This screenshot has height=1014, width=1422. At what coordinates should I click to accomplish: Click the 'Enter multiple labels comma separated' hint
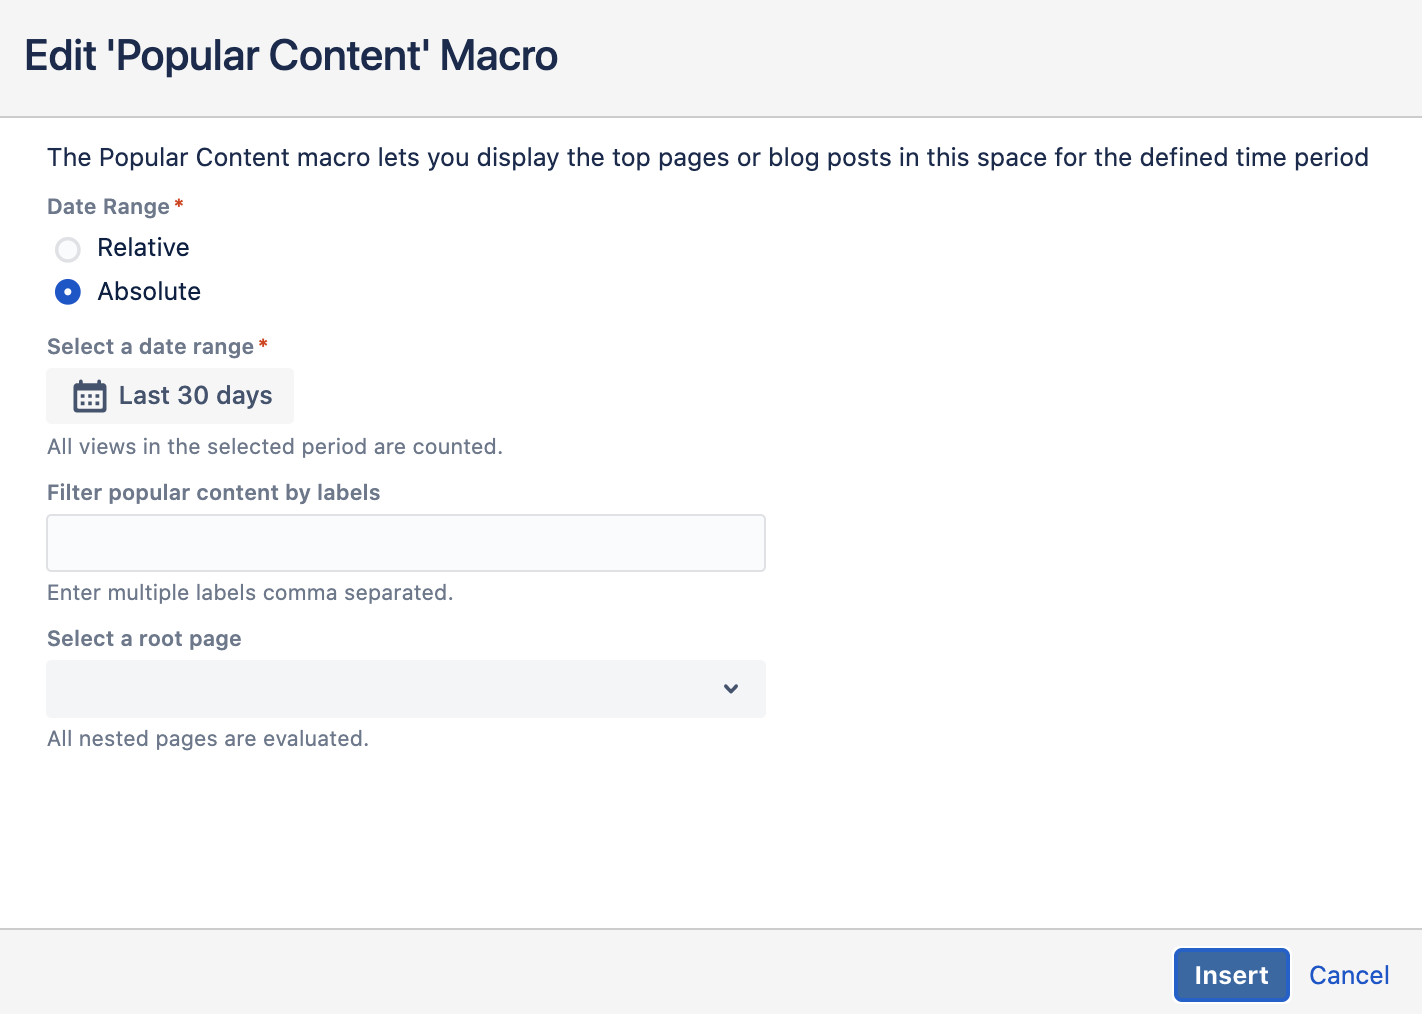click(x=250, y=593)
